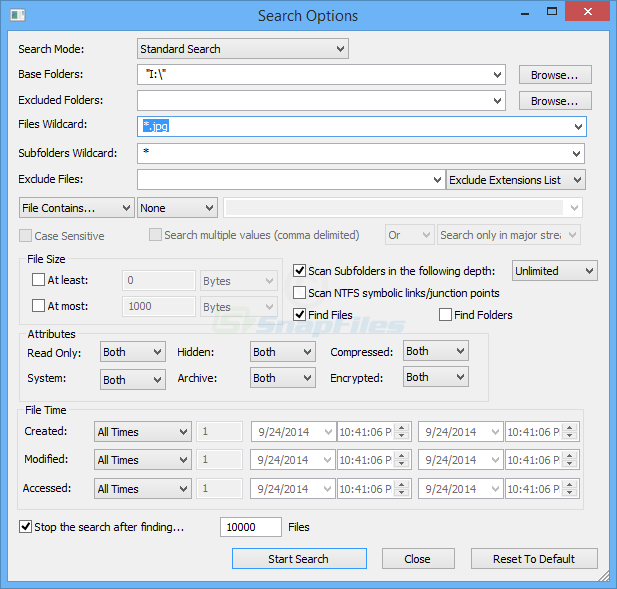Screen dimensions: 617x589
Task: Enable the At least file size checkbox
Action: [38, 280]
